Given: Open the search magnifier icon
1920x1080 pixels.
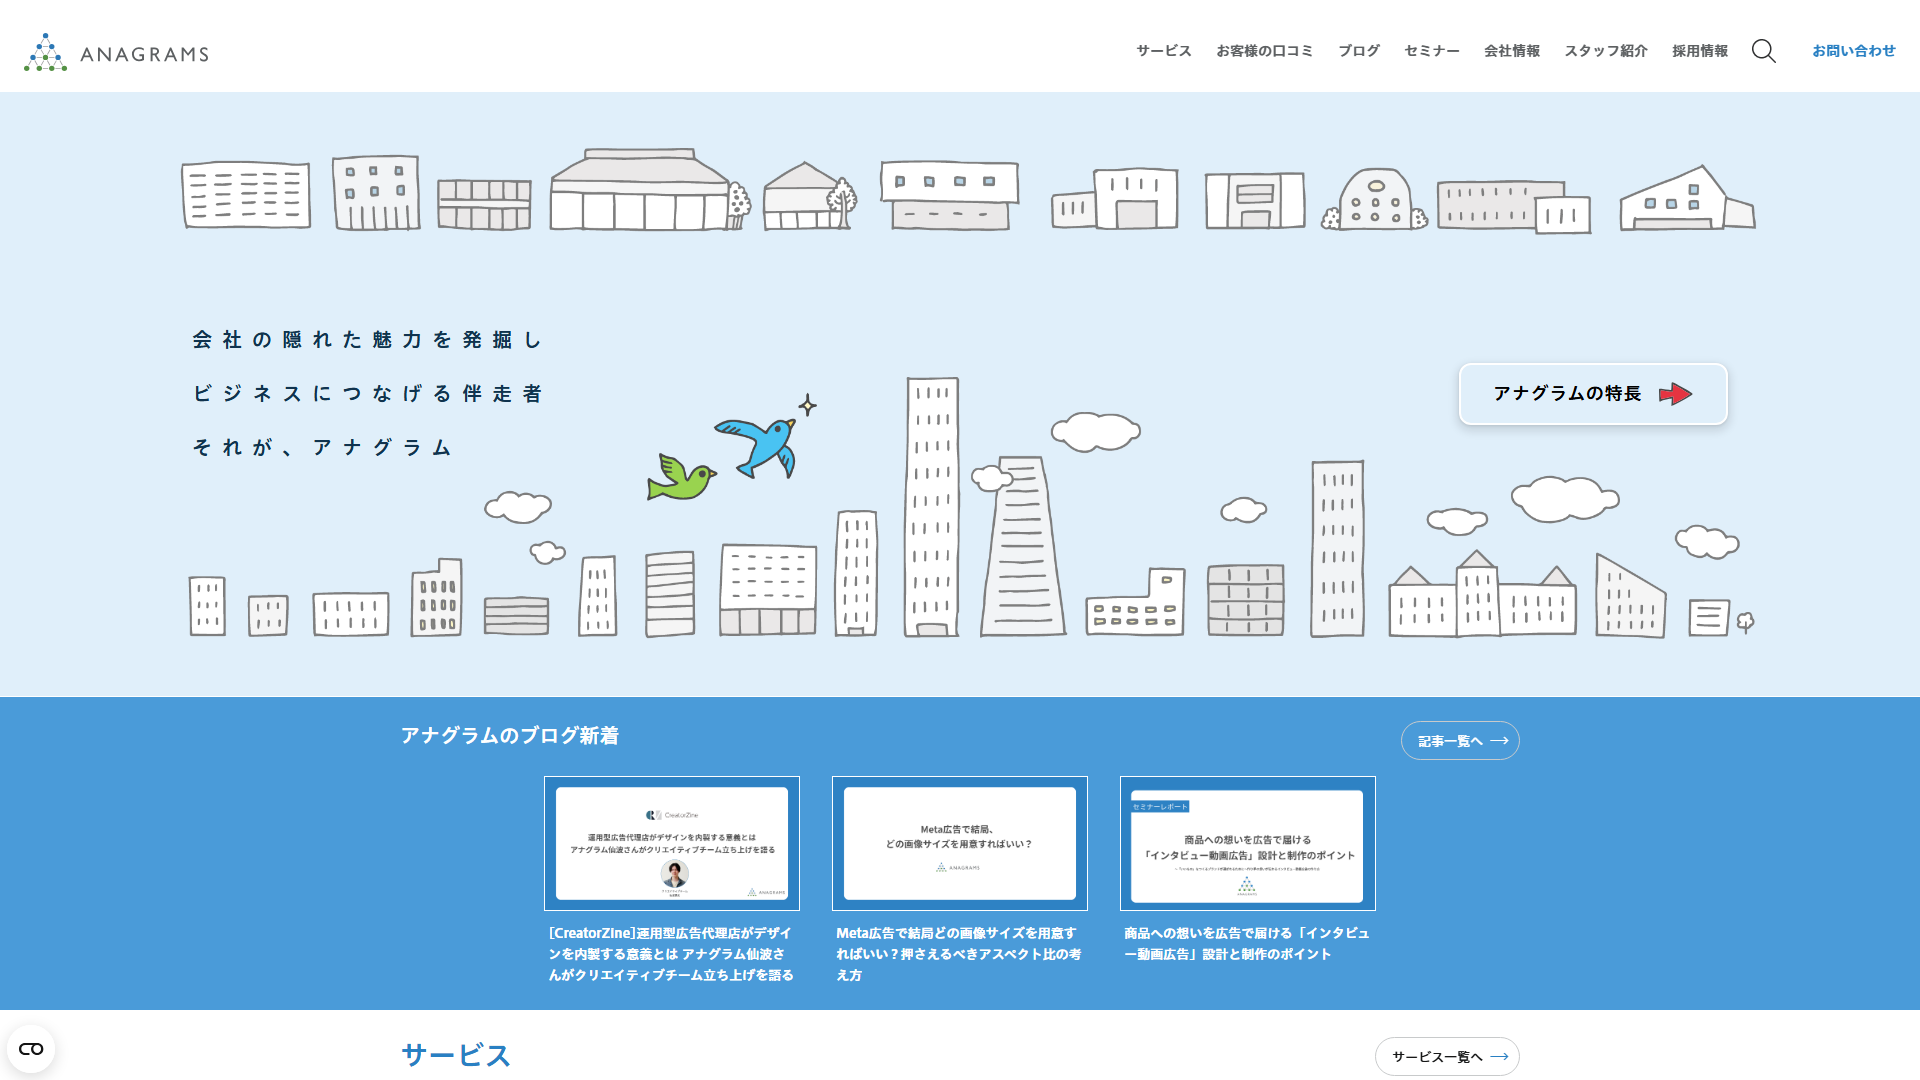Looking at the screenshot, I should point(1763,51).
